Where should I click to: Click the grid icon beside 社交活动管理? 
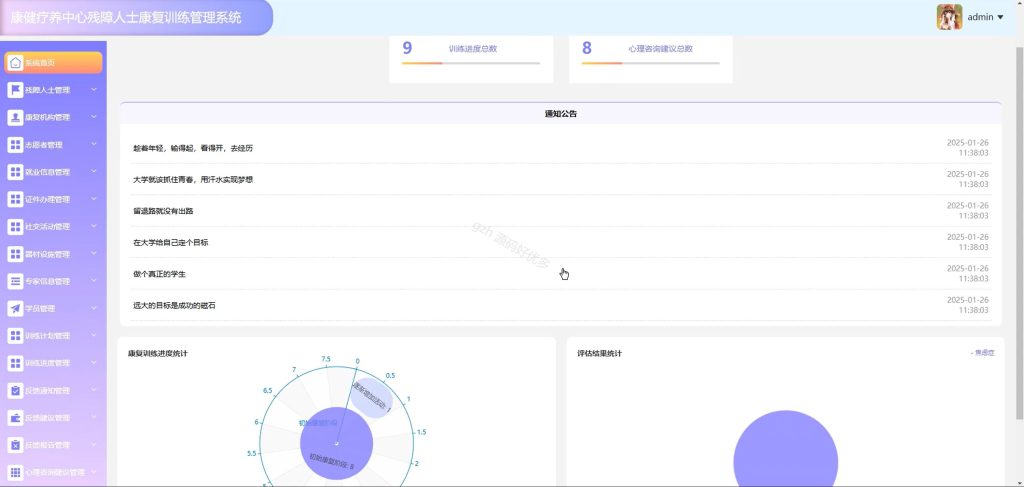pyautogui.click(x=15, y=227)
